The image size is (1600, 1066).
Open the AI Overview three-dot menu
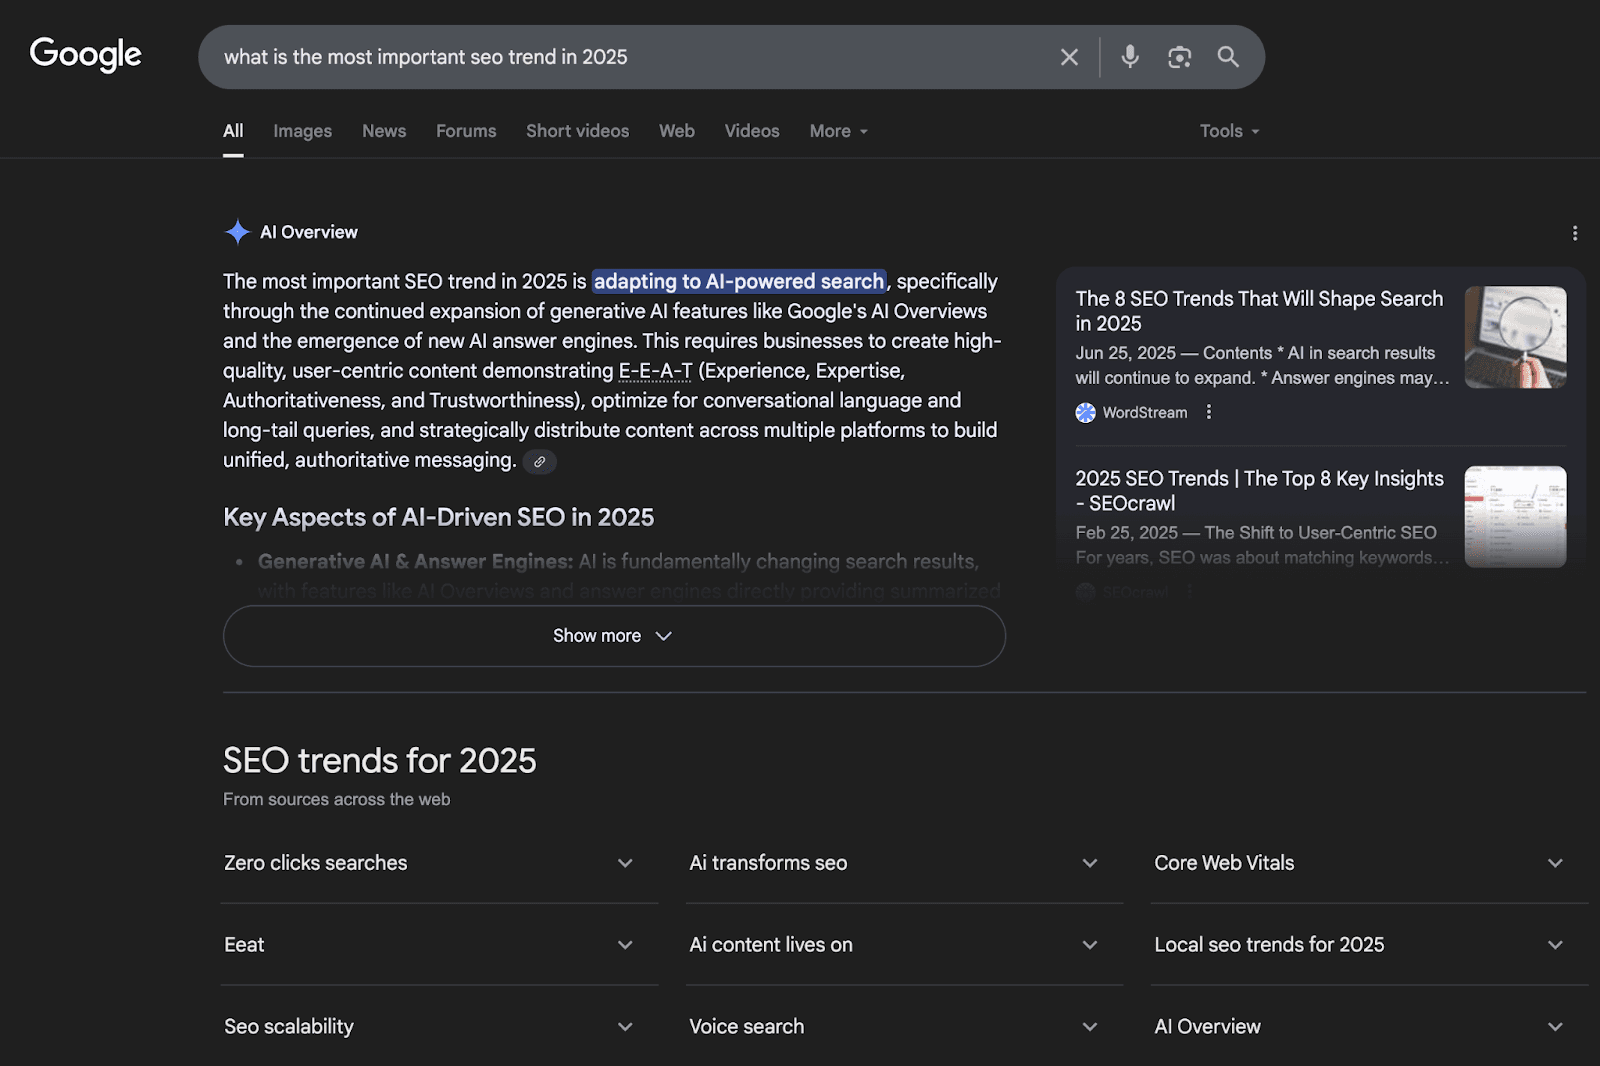pos(1574,232)
